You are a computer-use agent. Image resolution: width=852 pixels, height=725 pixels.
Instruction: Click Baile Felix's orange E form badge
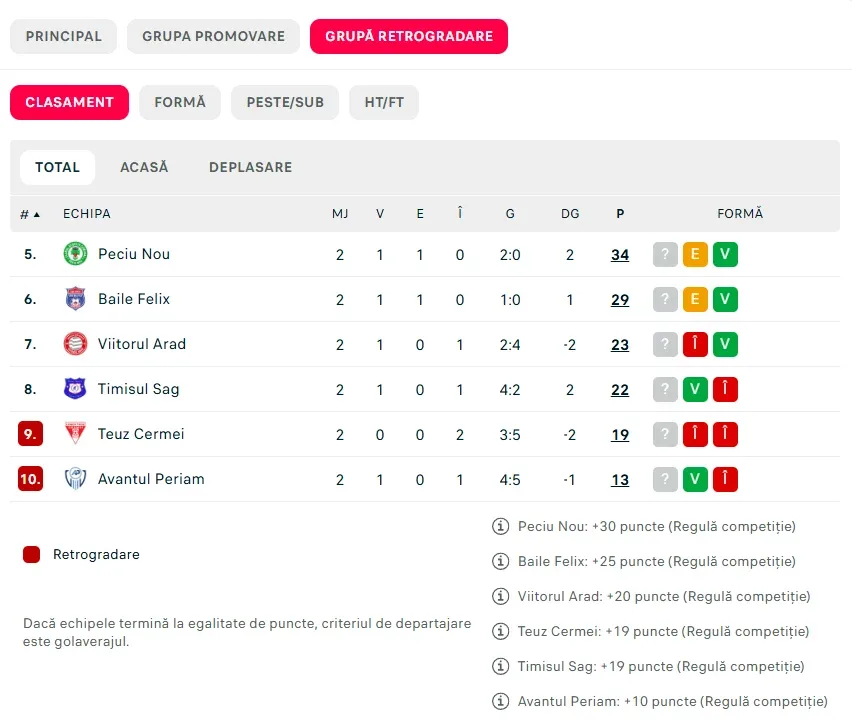(695, 299)
